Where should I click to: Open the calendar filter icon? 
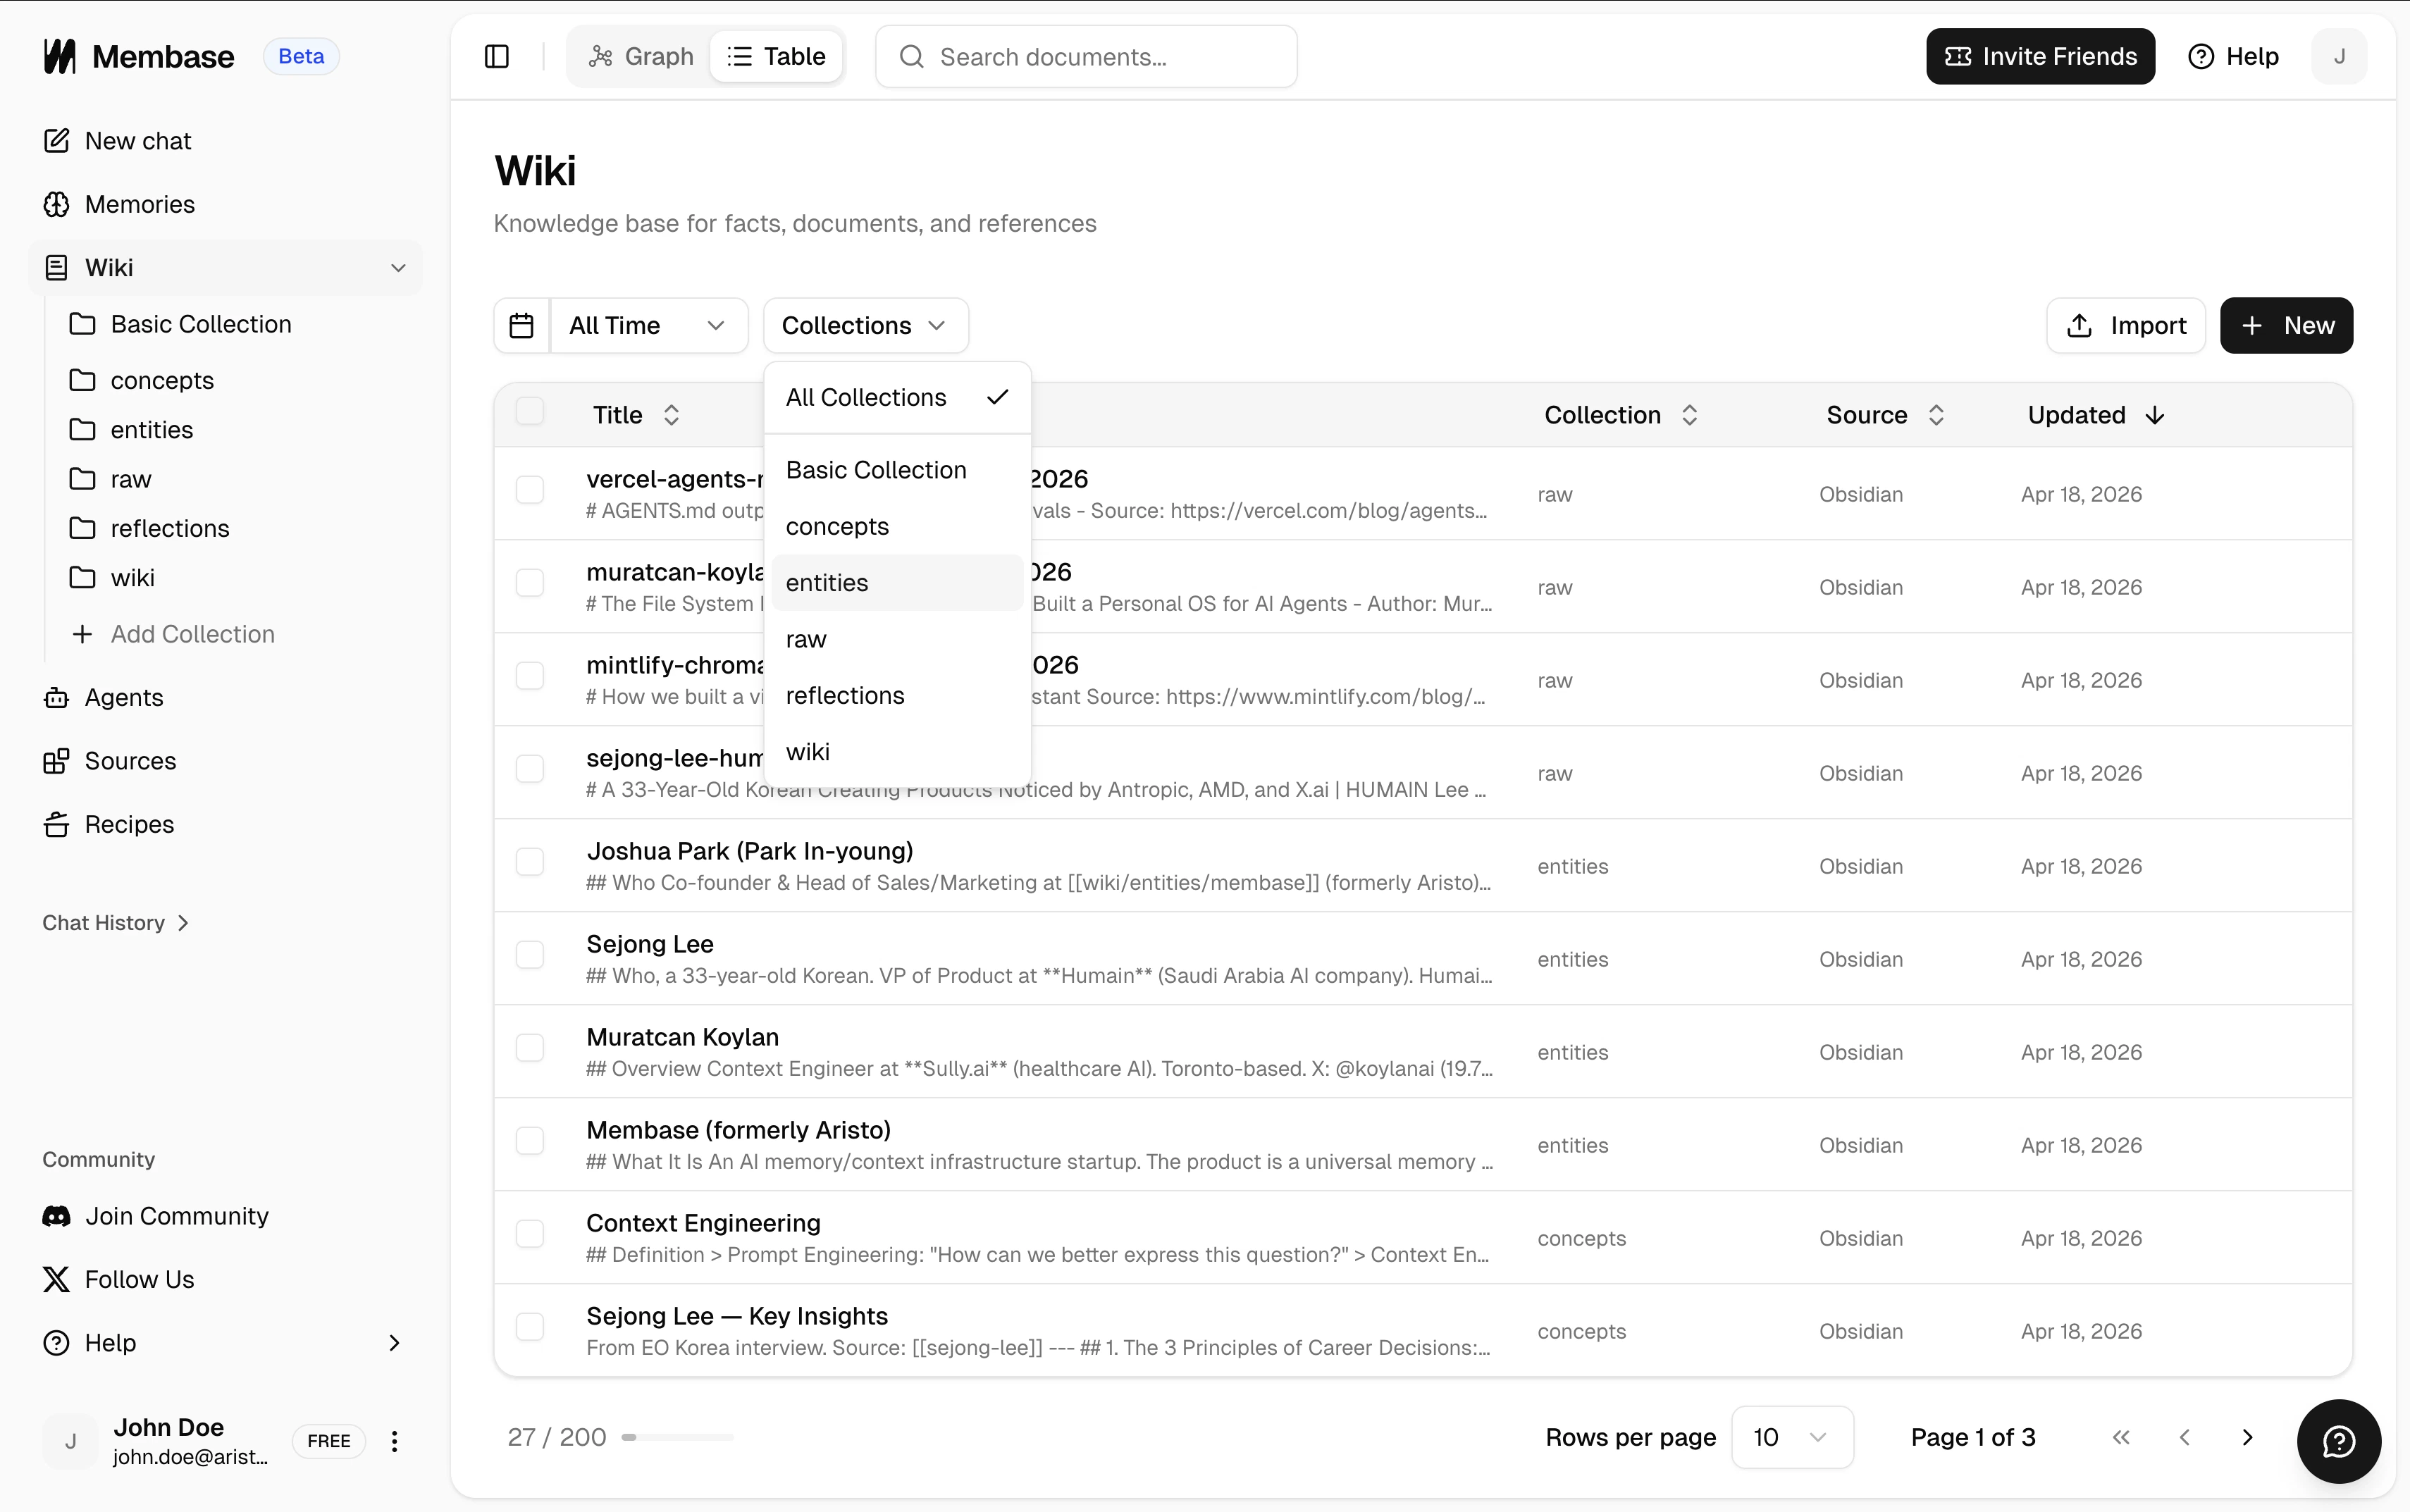522,325
